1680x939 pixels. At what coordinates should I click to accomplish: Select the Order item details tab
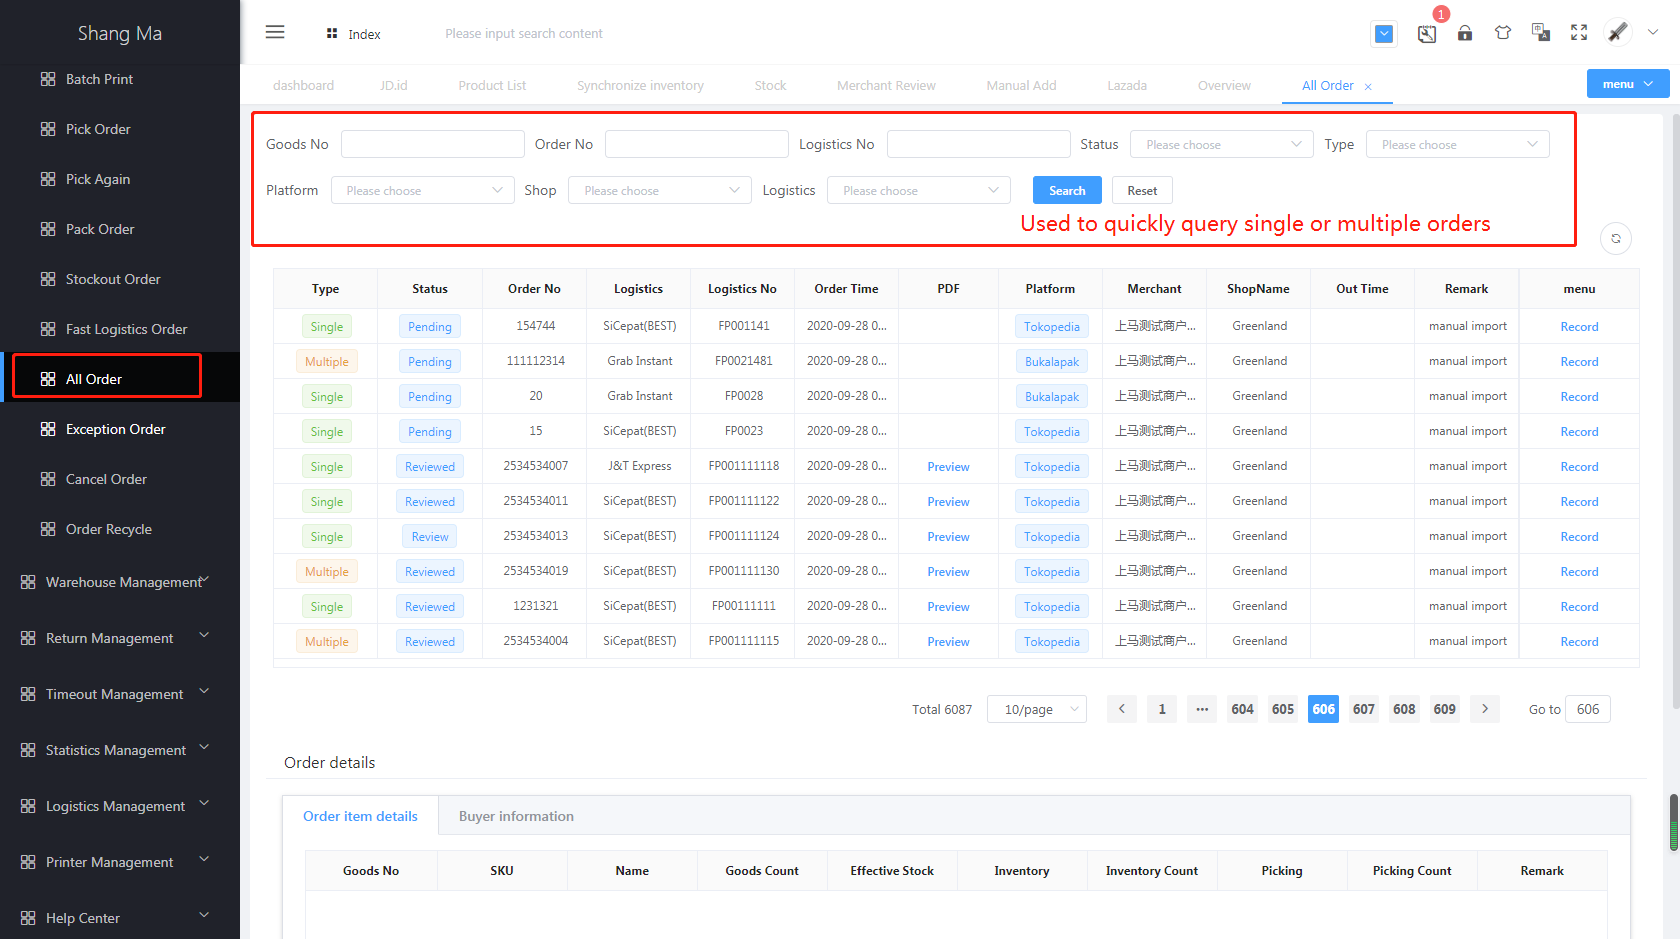(360, 816)
